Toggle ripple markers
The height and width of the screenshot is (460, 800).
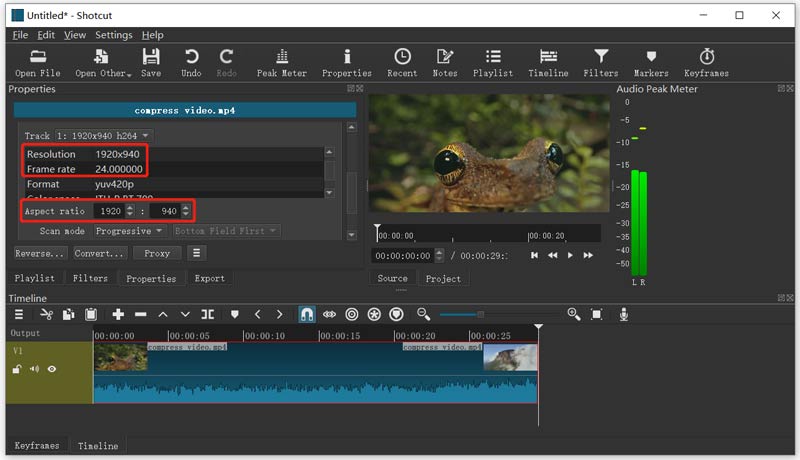click(396, 314)
